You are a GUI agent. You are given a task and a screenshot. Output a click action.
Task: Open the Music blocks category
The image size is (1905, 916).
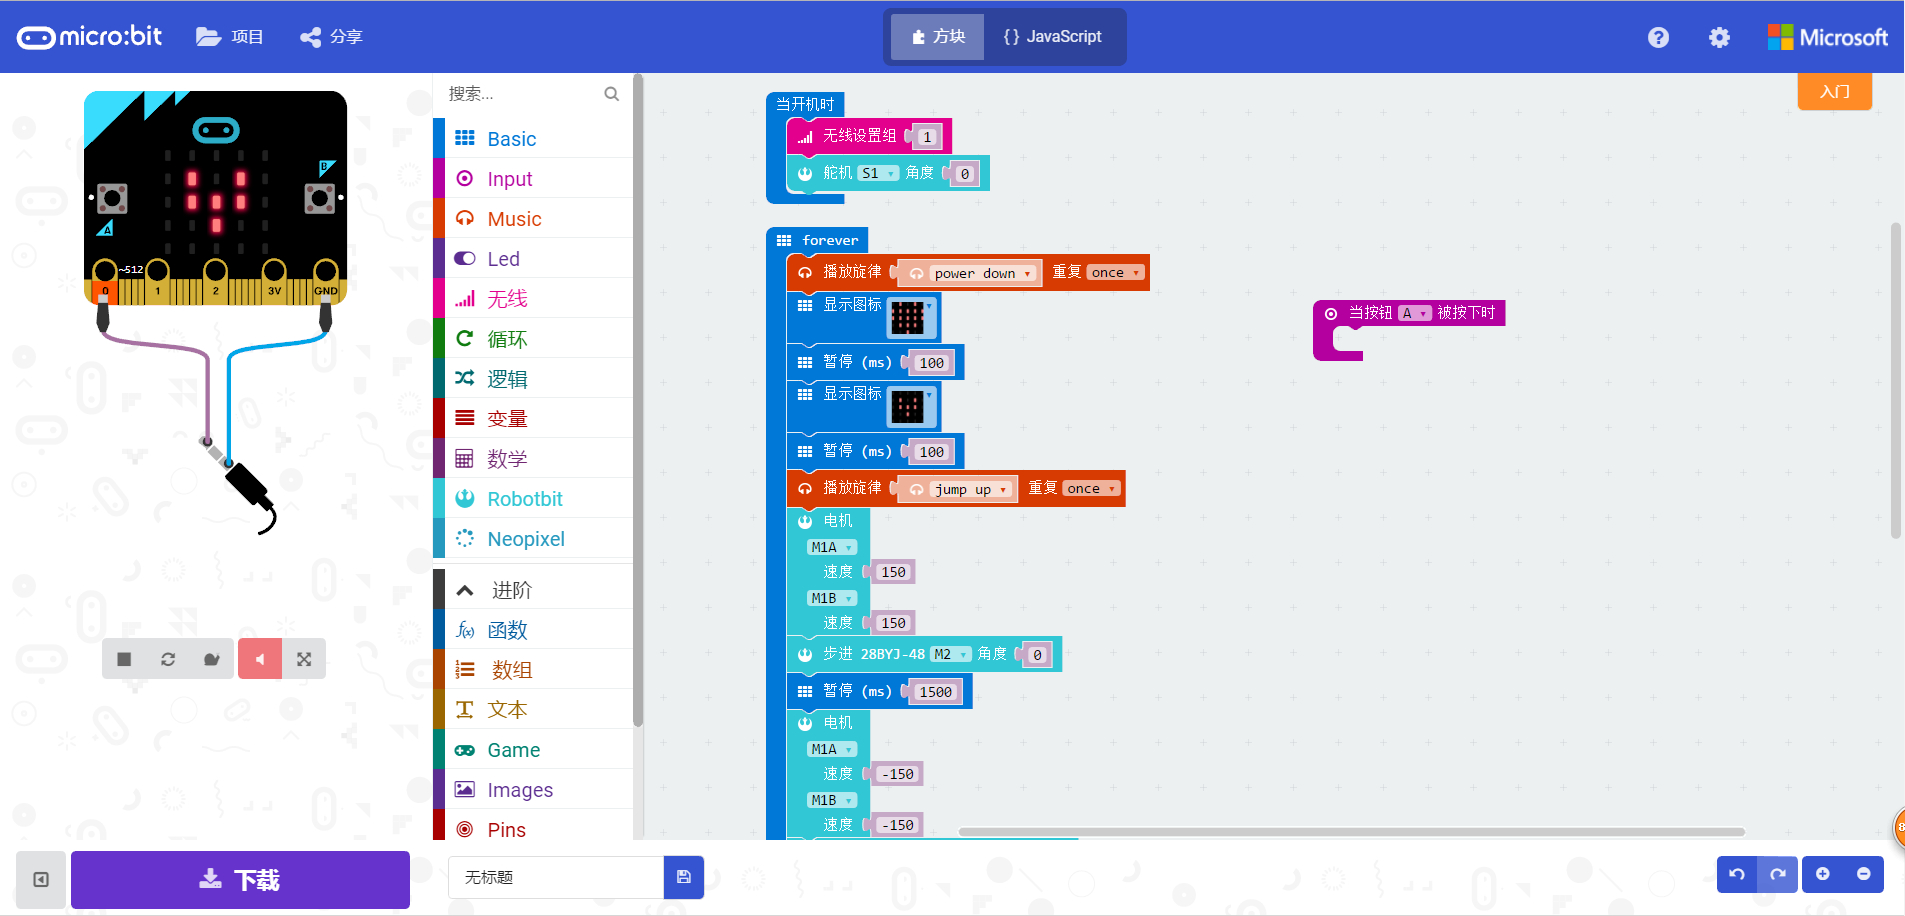click(x=533, y=218)
